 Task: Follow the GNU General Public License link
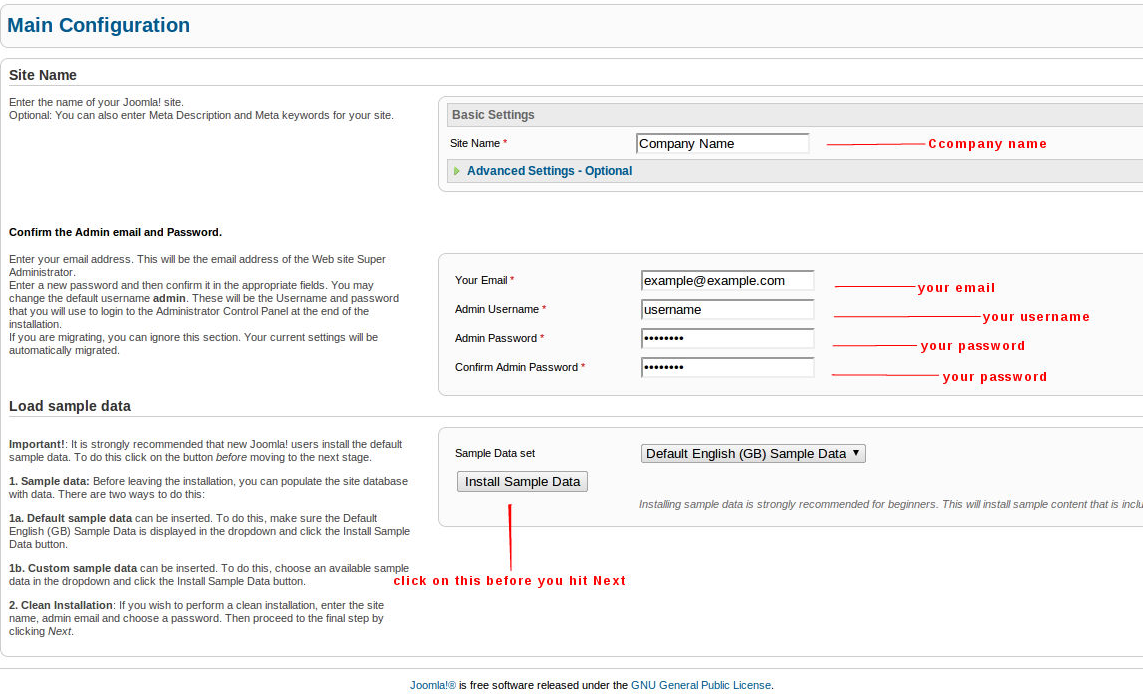(700, 685)
